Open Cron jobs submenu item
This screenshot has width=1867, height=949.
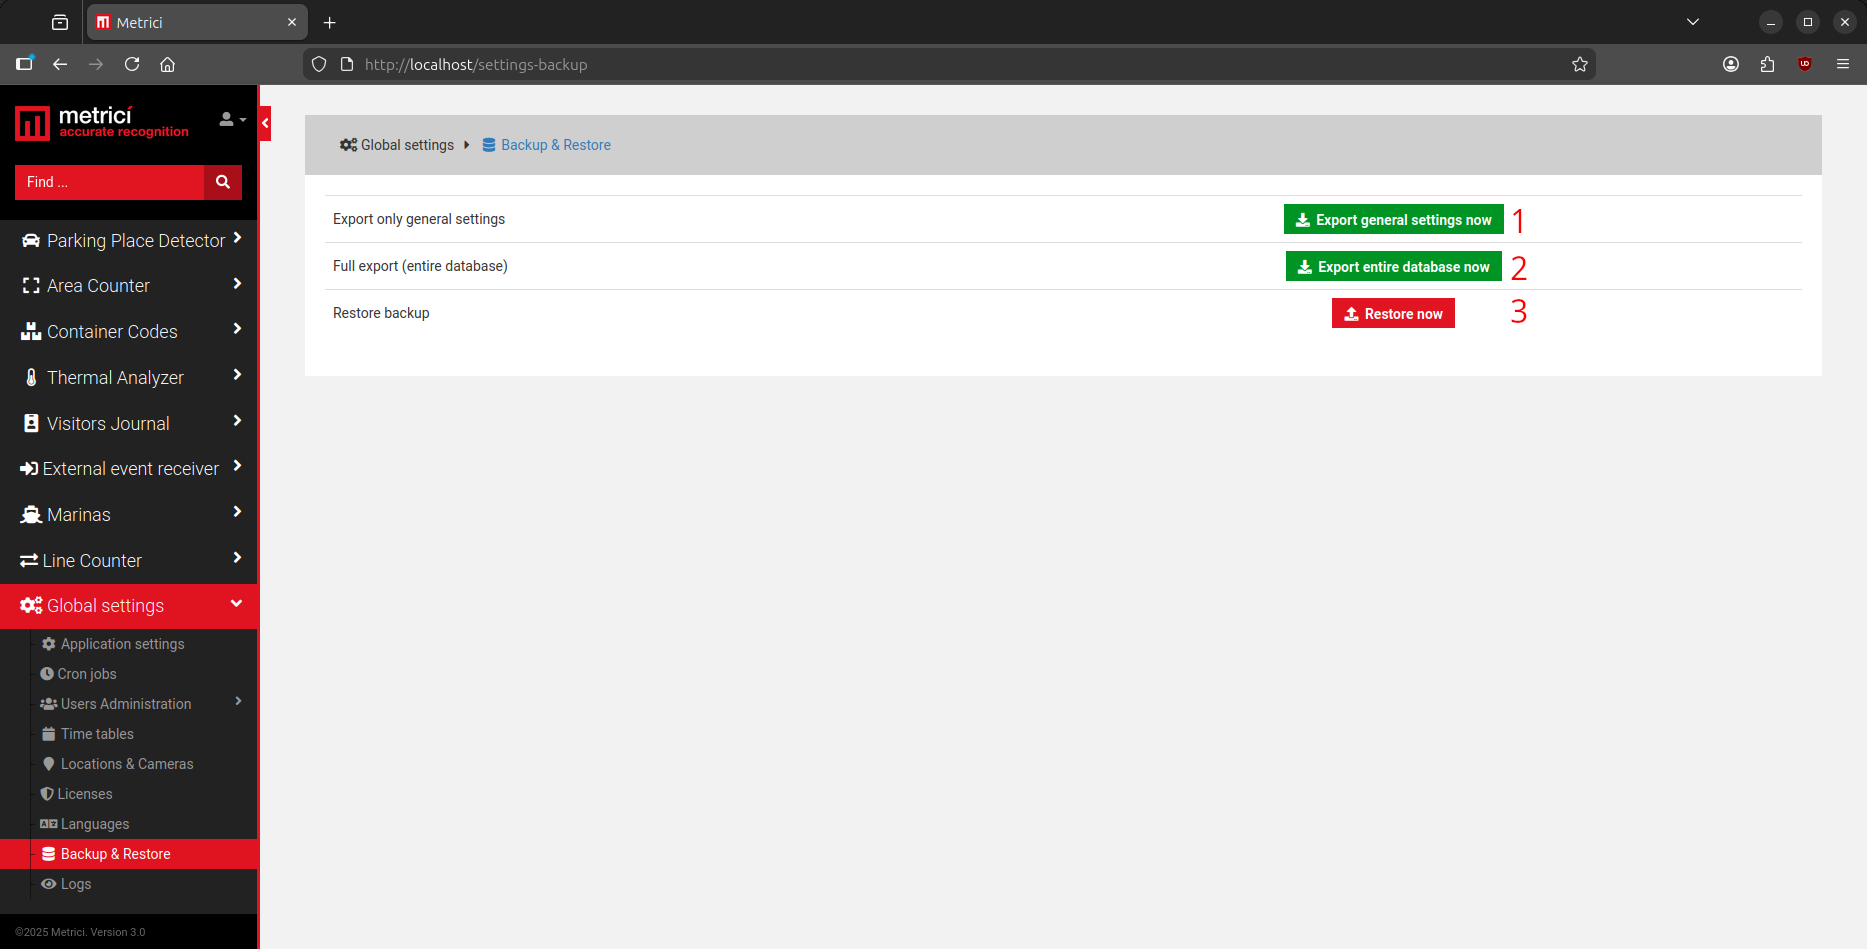pos(87,674)
